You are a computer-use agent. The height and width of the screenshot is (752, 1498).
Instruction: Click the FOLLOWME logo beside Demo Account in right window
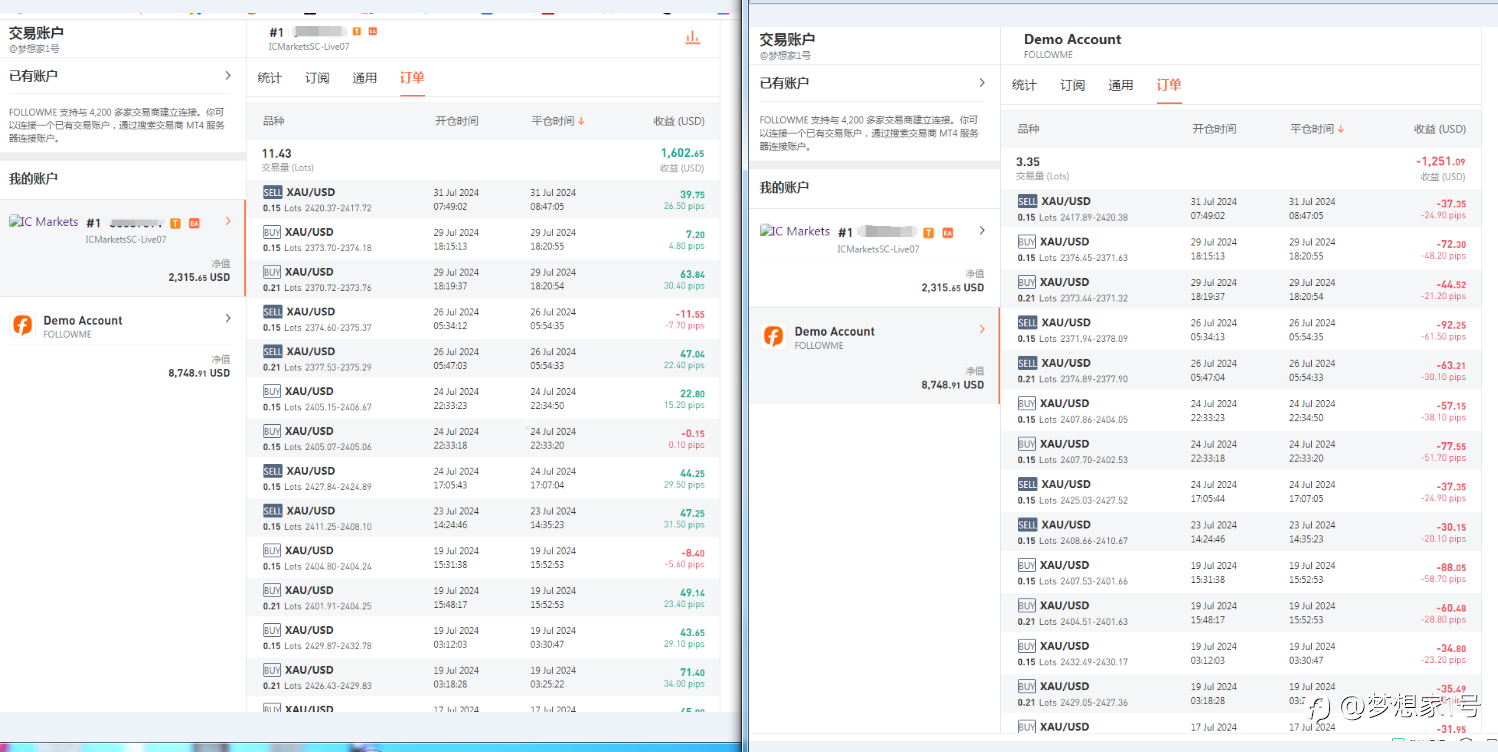[773, 336]
